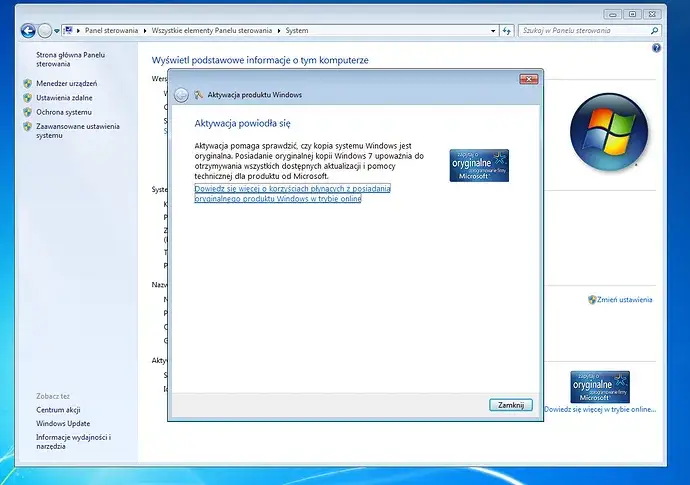The width and height of the screenshot is (690, 485).
Task: Open the arrow before Panel sterowania breadcrumb
Action: pyautogui.click(x=78, y=31)
